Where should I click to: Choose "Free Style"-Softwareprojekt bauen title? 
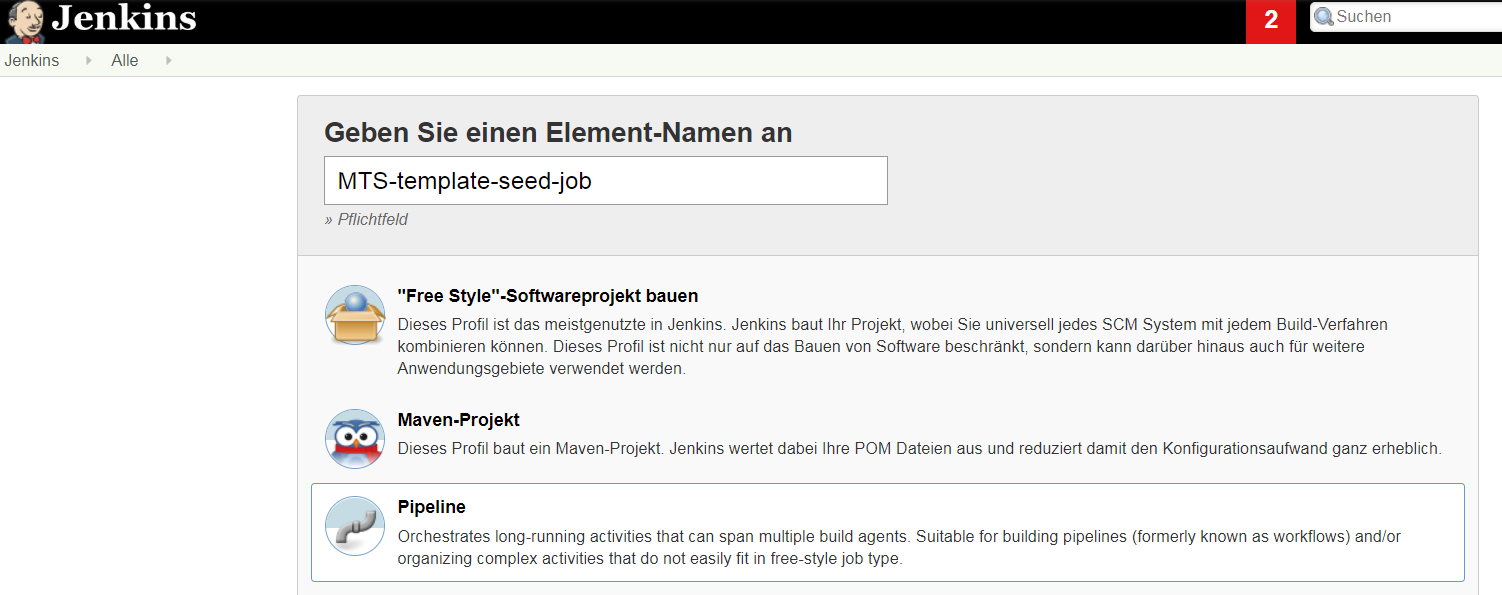pyautogui.click(x=548, y=296)
